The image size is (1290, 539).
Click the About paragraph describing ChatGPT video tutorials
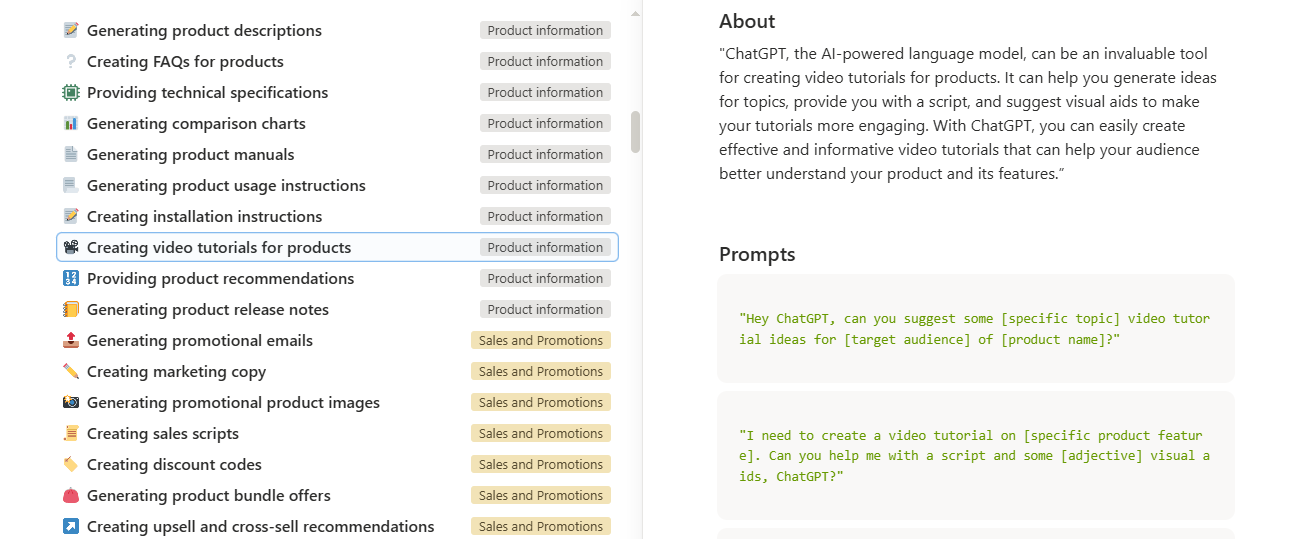[x=968, y=114]
